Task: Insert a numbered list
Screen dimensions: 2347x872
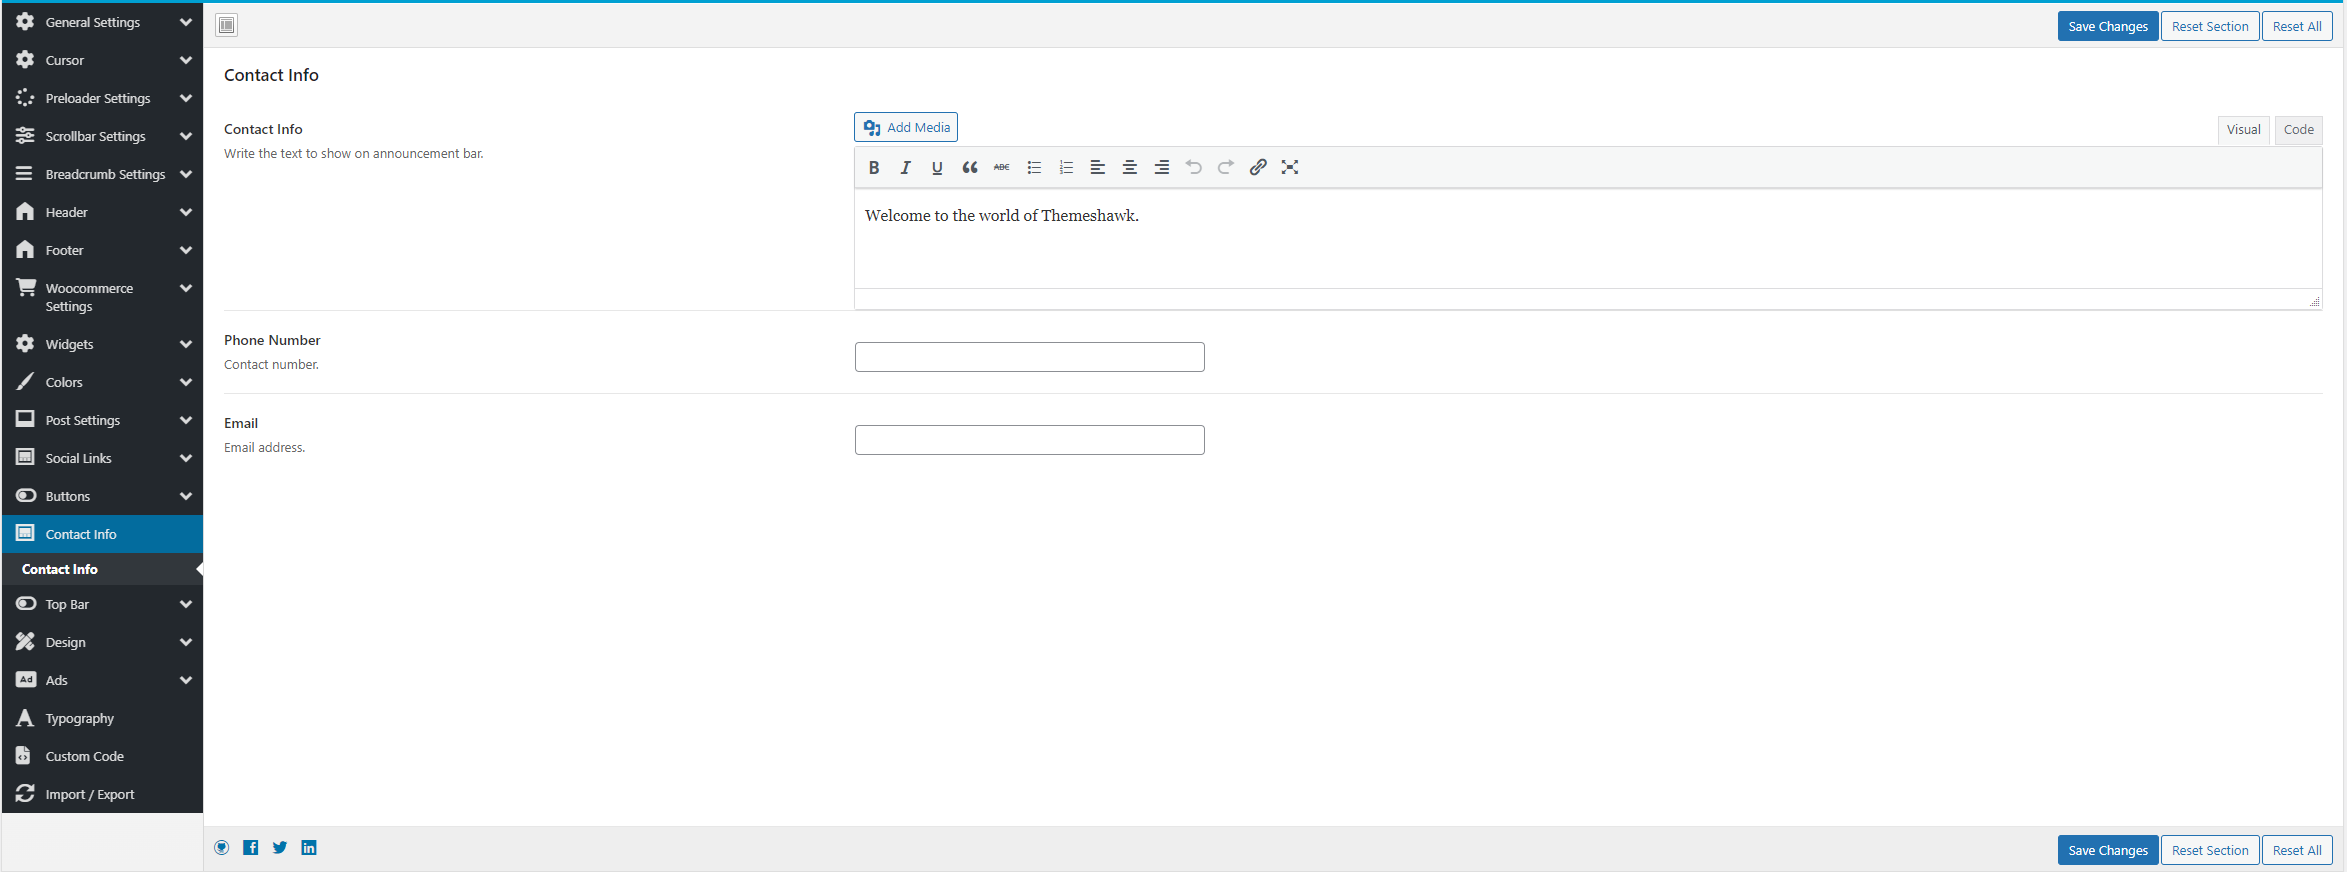Action: click(1066, 168)
